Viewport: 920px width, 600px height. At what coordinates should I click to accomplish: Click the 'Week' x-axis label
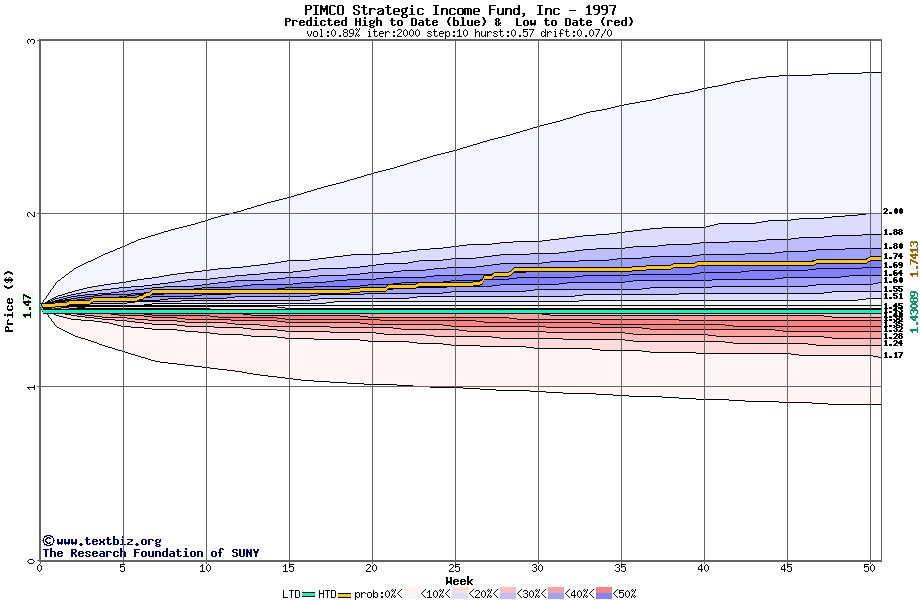click(459, 581)
